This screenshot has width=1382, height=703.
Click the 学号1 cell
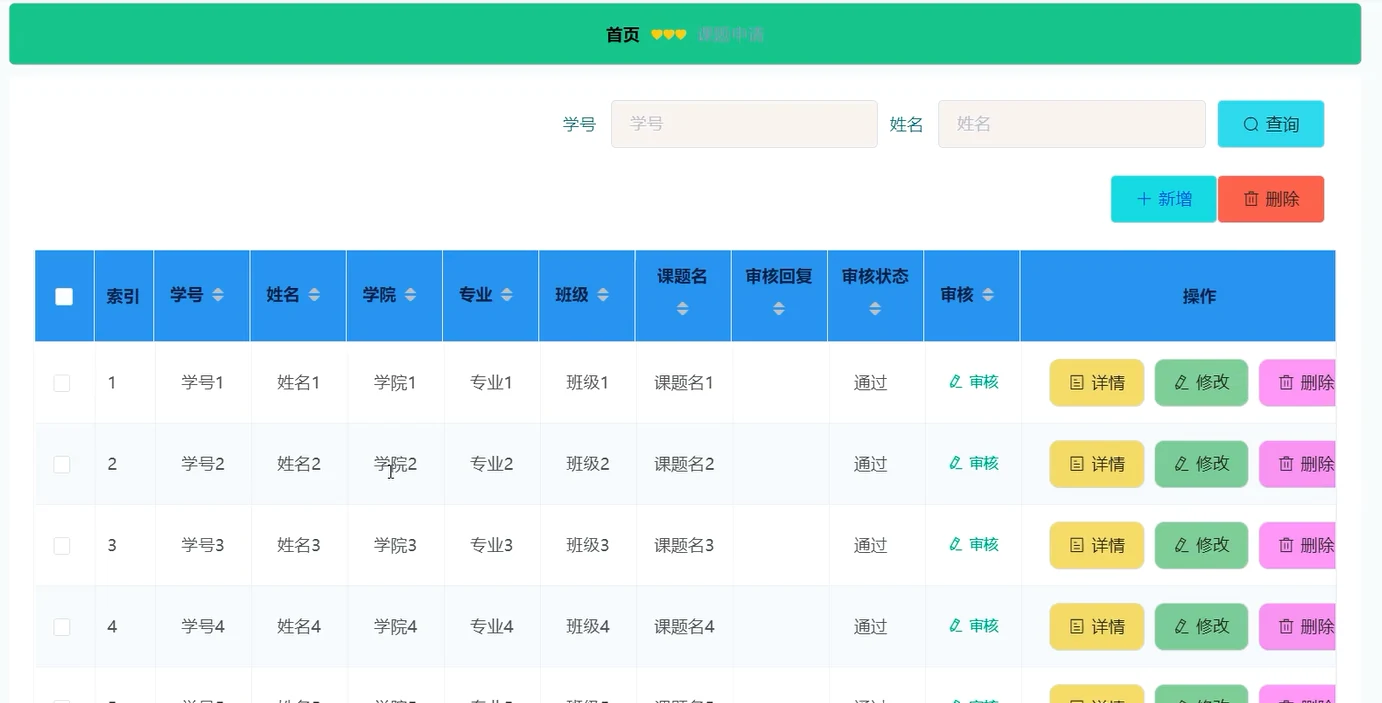tap(203, 383)
